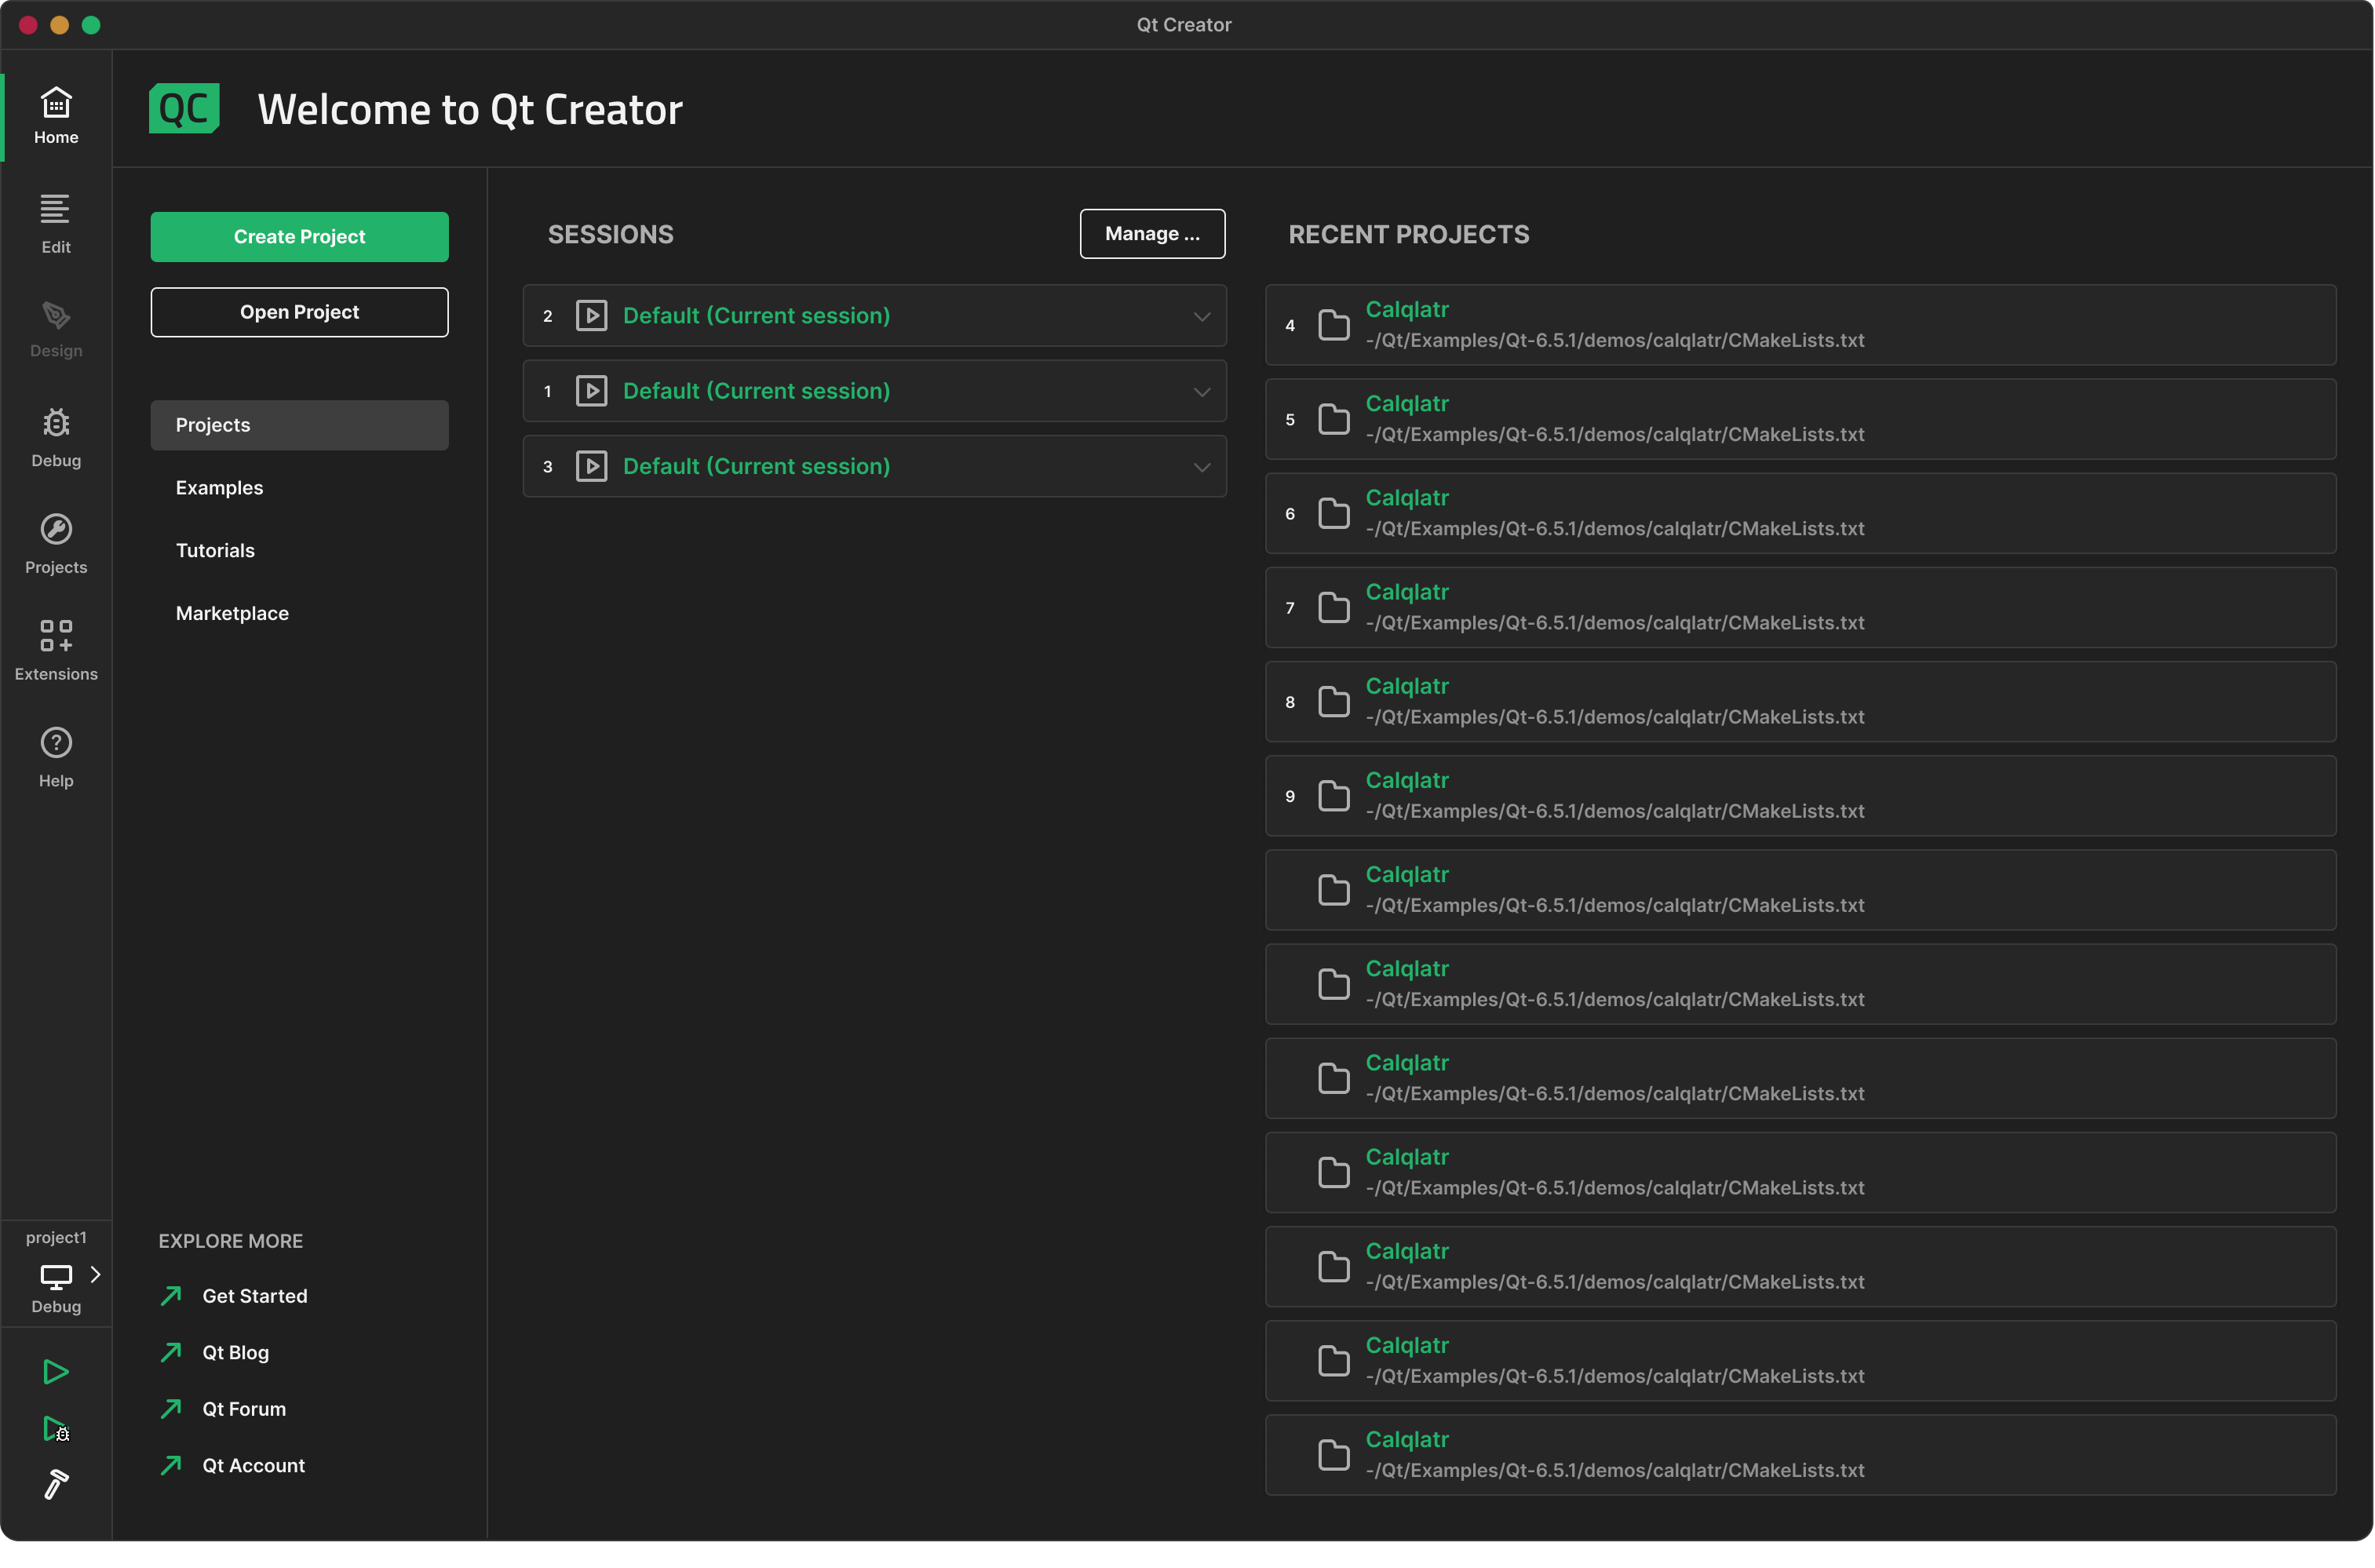Viewport: 2375px width, 1568px height.
Task: Build project with hammer icon
Action: pyautogui.click(x=56, y=1484)
